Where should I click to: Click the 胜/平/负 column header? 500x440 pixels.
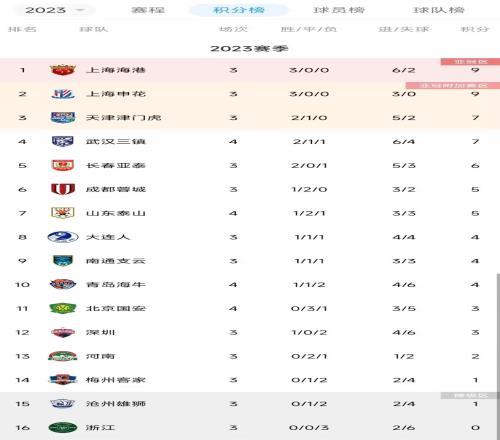click(309, 29)
